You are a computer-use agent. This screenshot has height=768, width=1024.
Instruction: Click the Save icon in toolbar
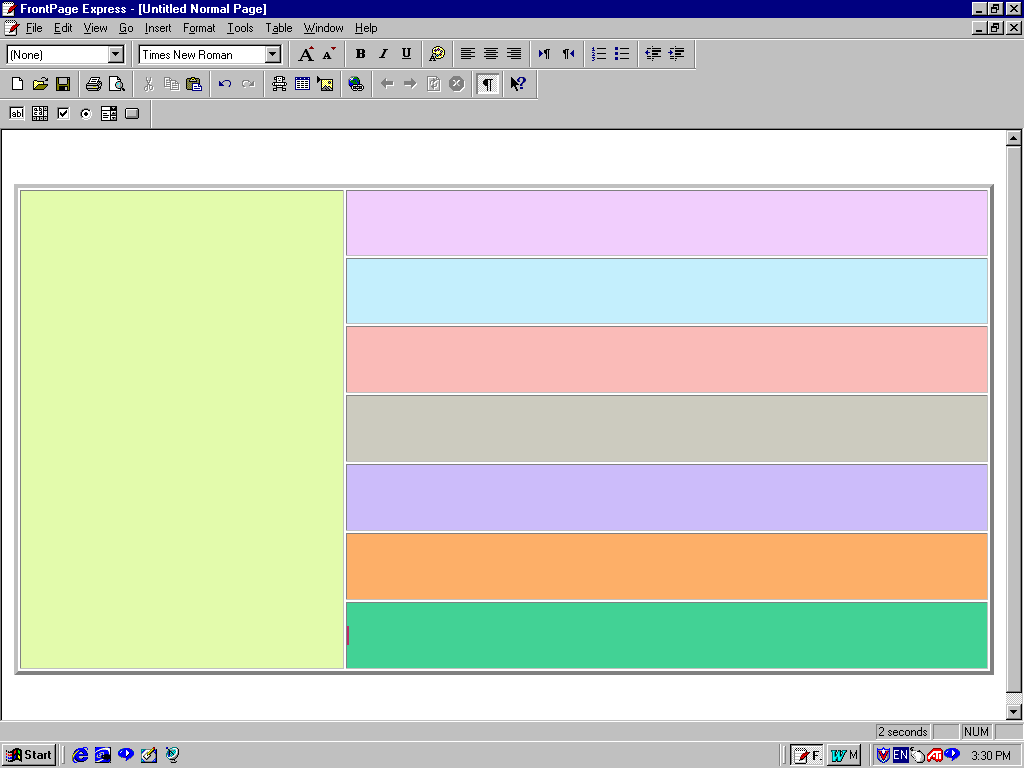click(63, 84)
